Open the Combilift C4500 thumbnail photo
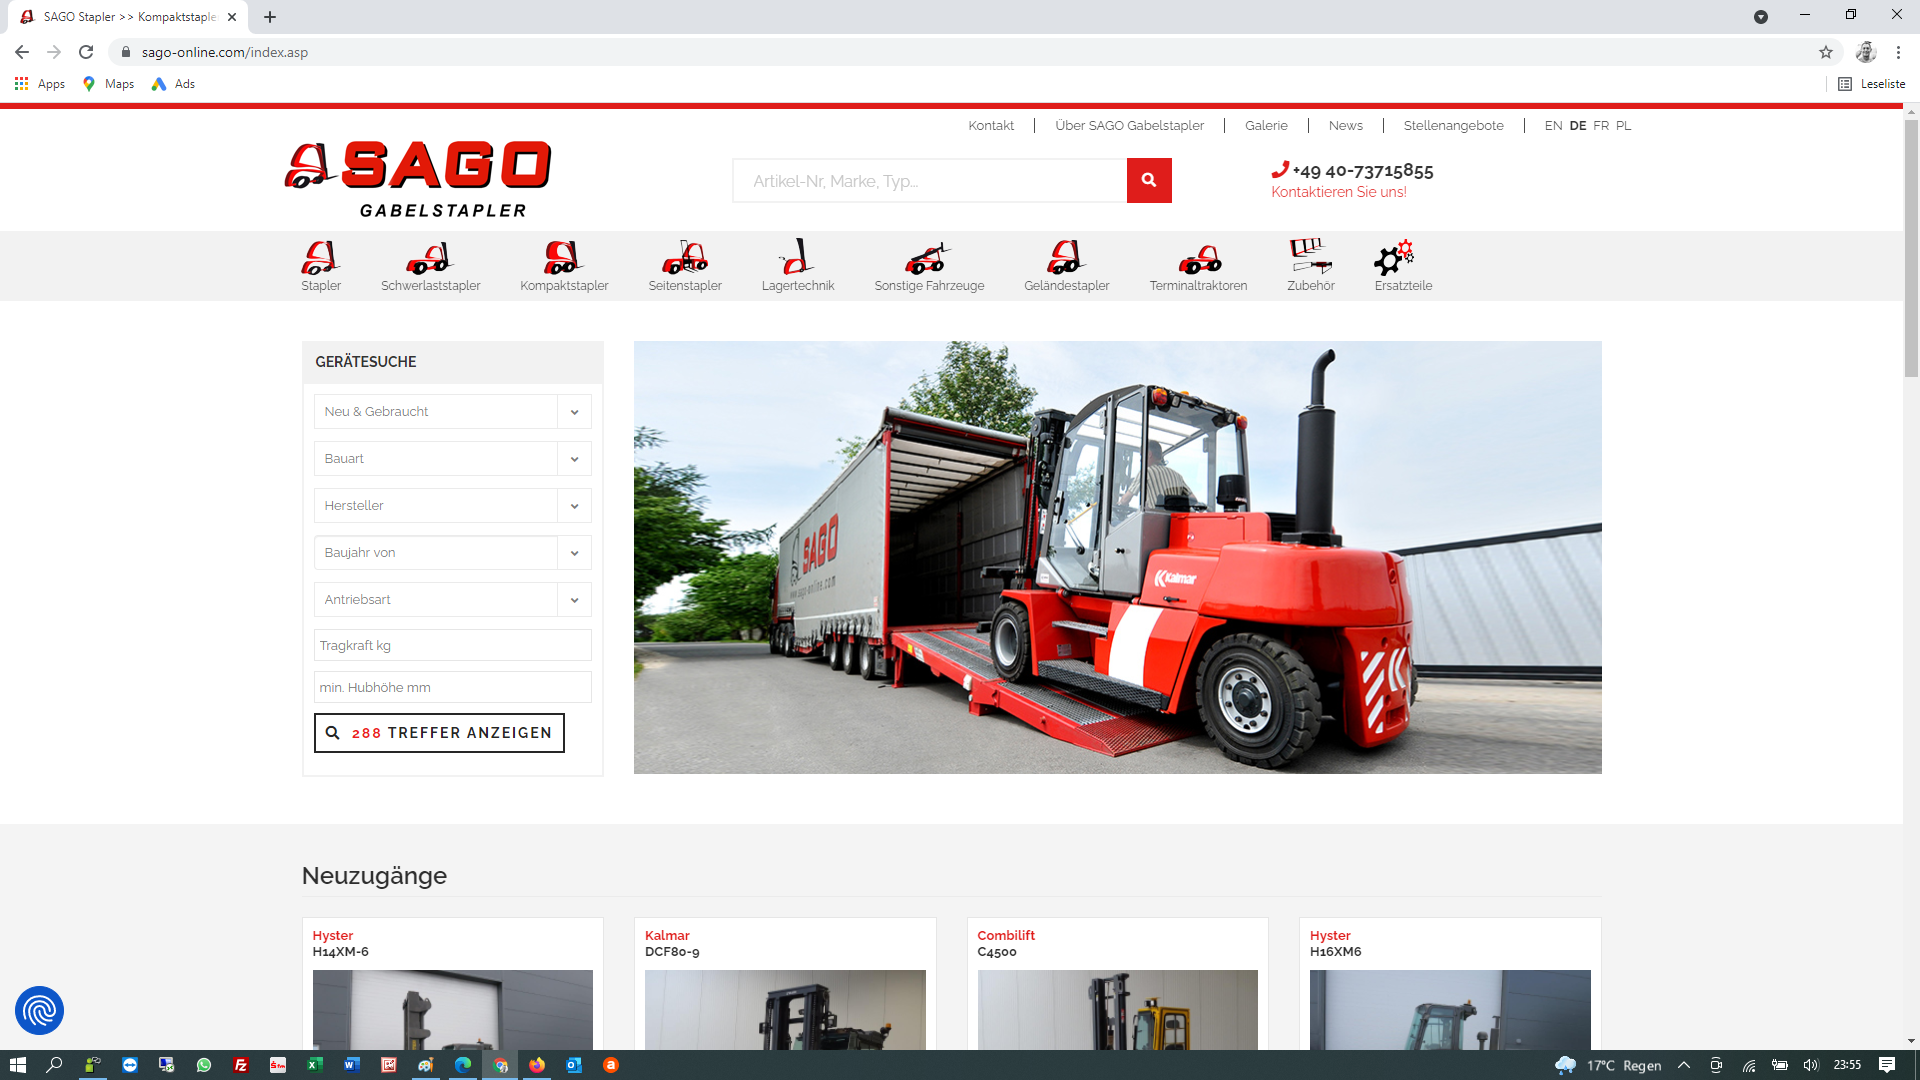This screenshot has height=1080, width=1920. coord(1117,1010)
